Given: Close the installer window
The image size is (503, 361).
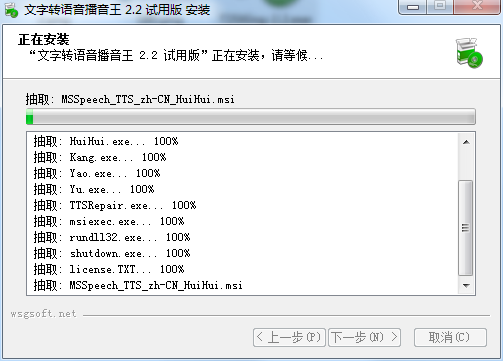Looking at the screenshot, I should pos(477,7).
